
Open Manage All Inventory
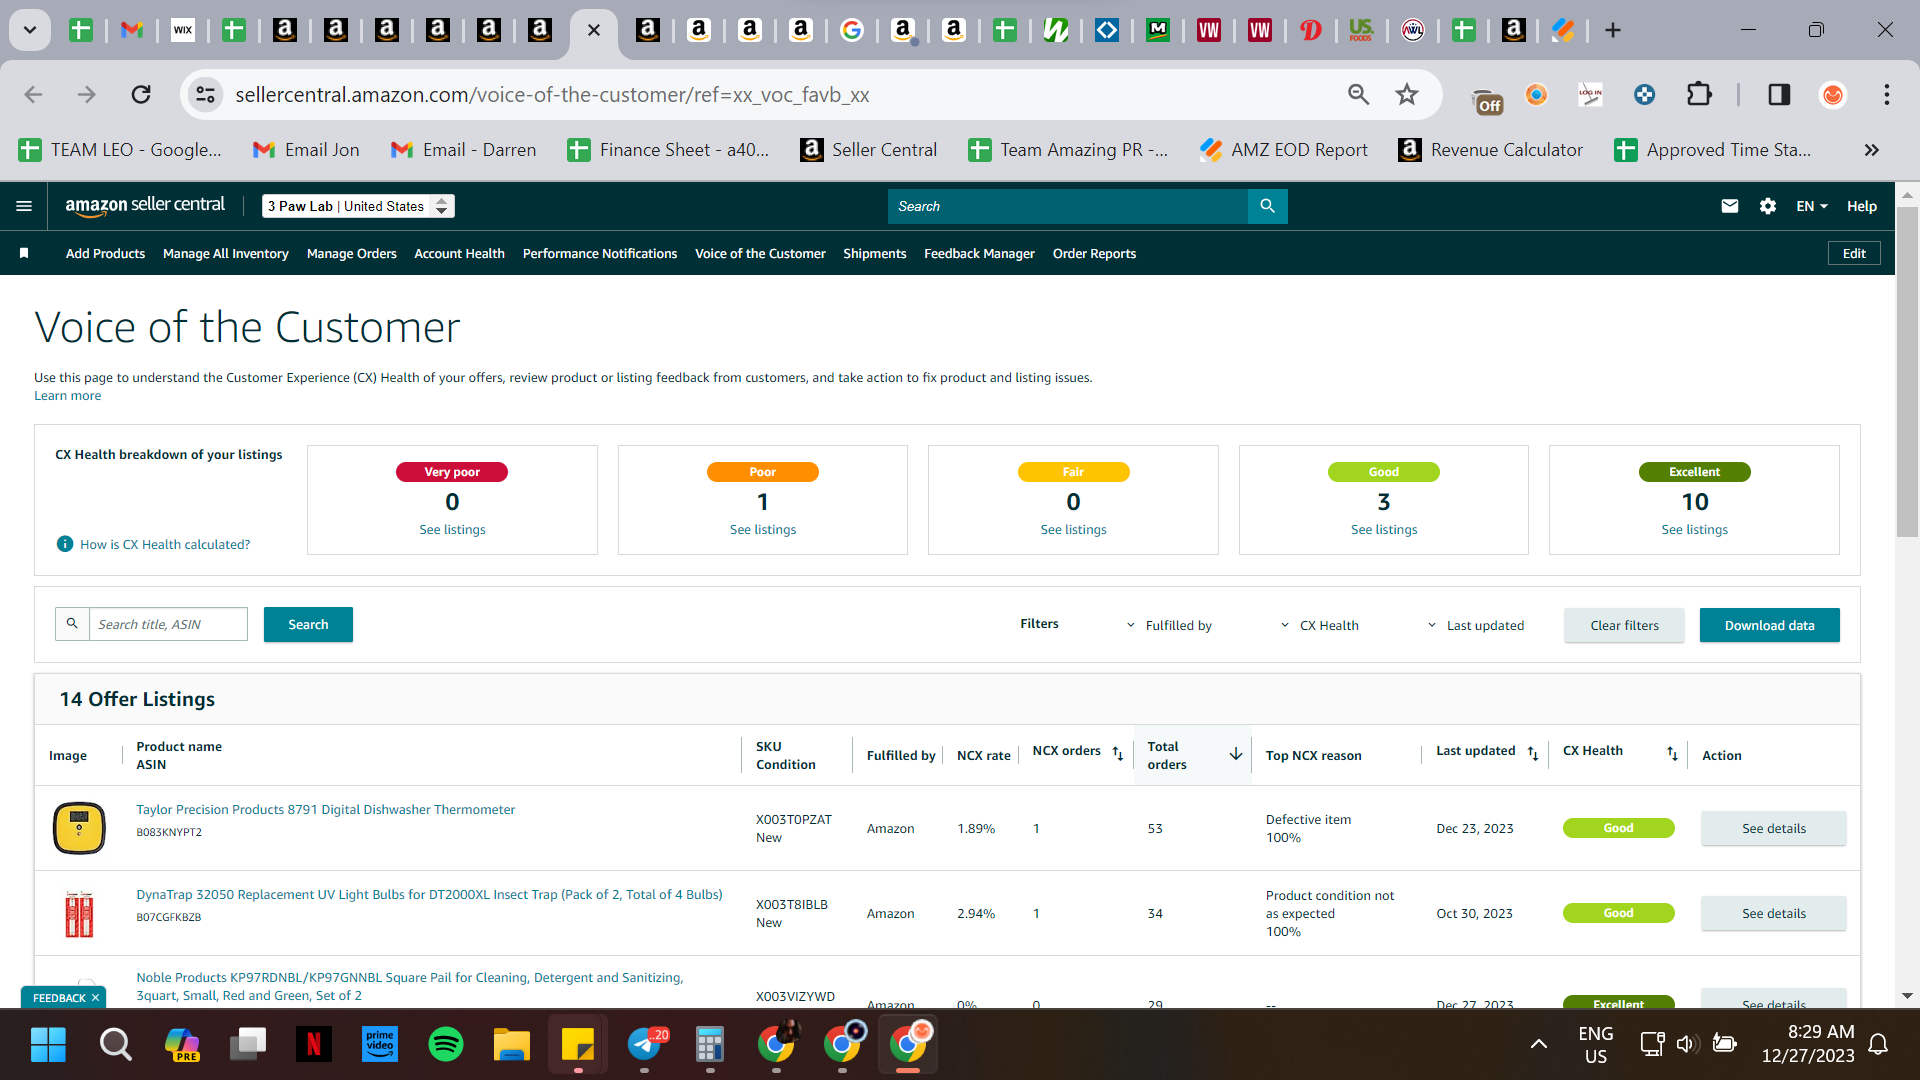[226, 254]
